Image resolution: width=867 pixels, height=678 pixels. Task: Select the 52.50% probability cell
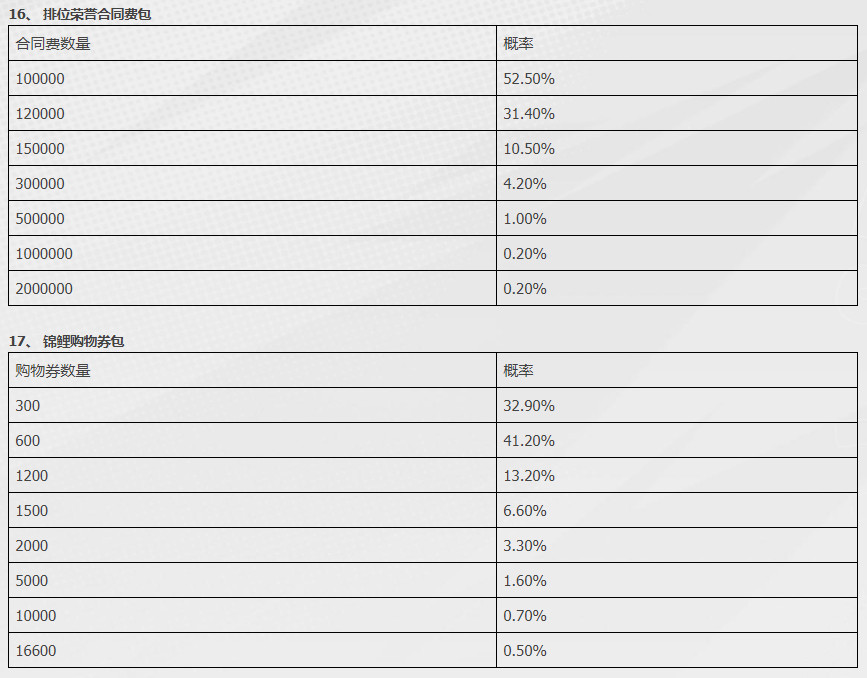(677, 78)
